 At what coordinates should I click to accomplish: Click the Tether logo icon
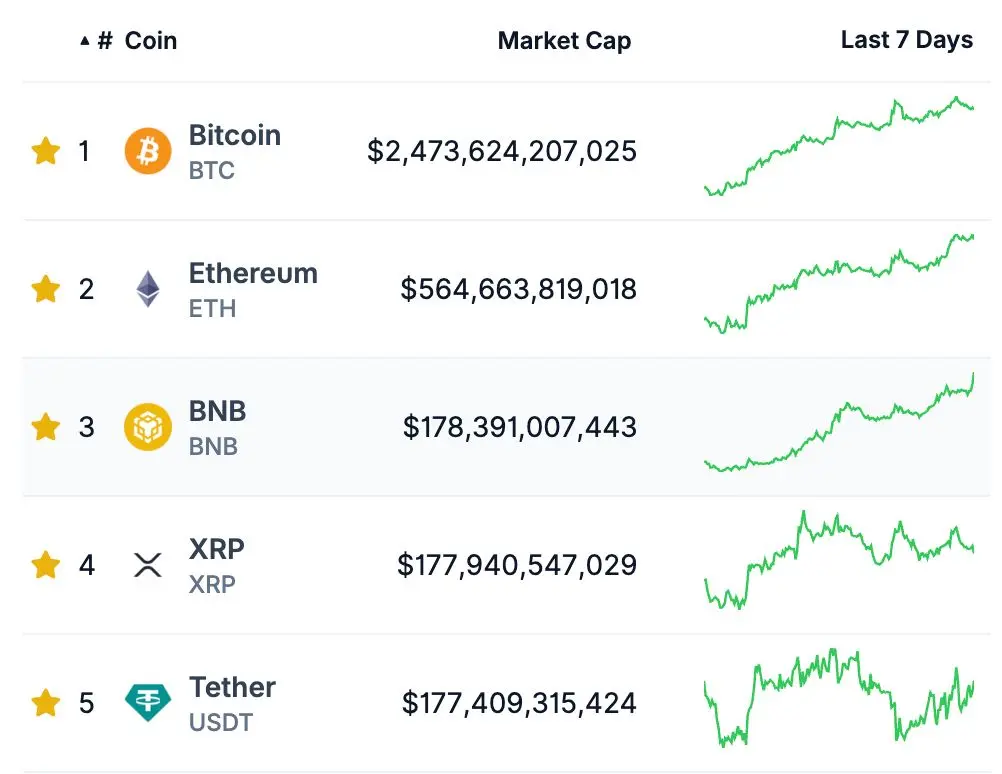click(148, 703)
